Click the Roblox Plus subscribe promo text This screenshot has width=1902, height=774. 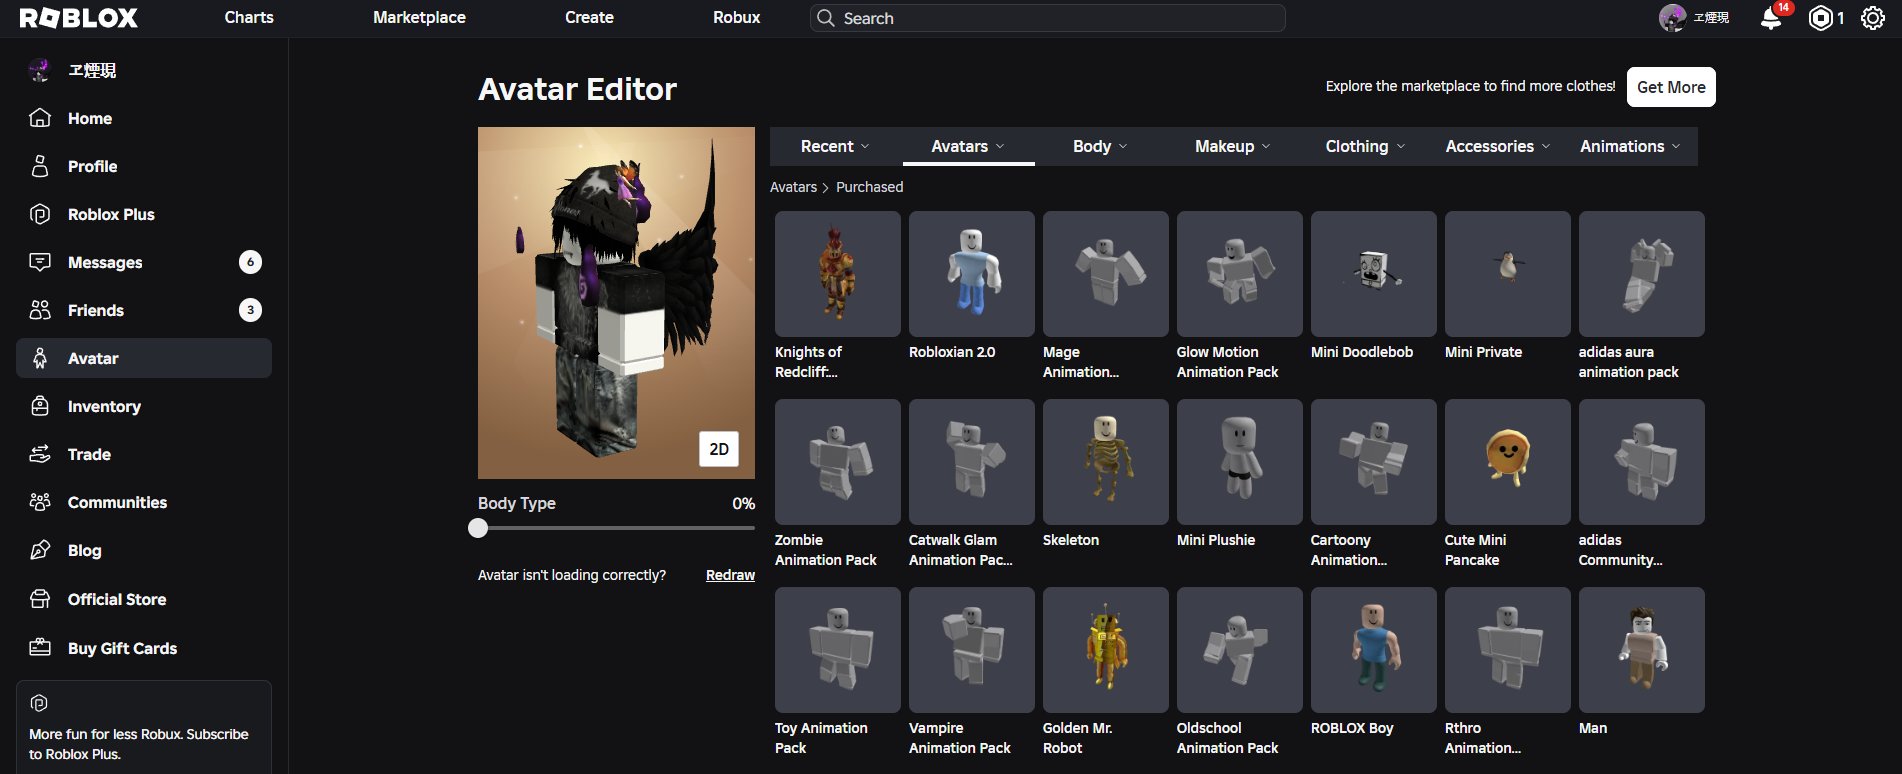pos(139,744)
